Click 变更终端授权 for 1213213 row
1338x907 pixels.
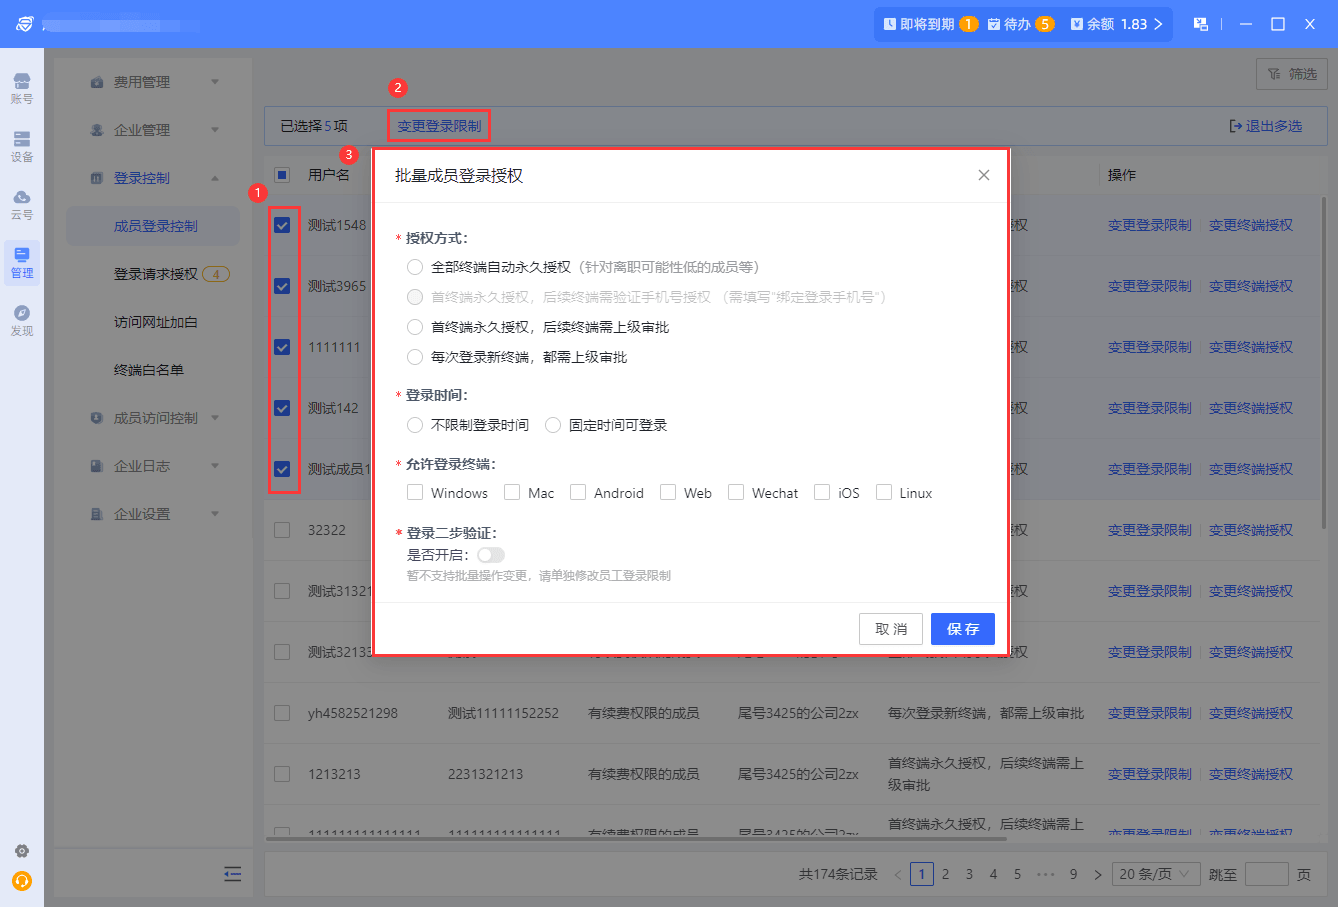(1251, 774)
